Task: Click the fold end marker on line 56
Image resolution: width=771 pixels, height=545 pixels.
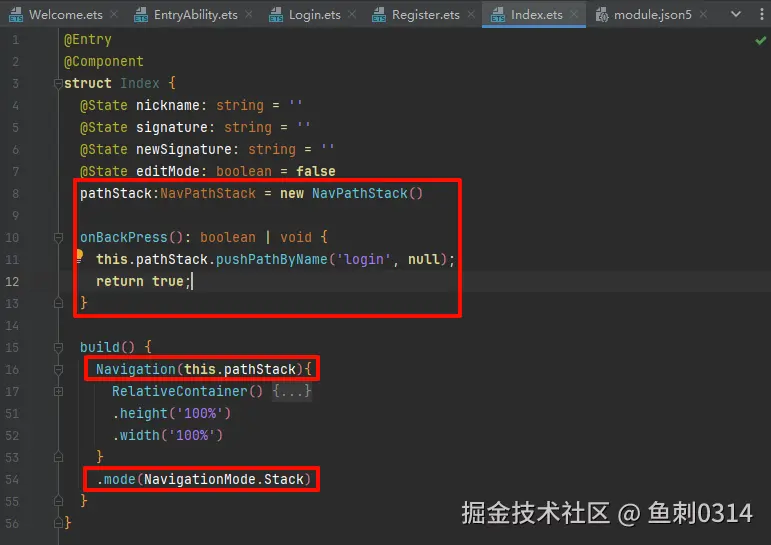Action: (x=58, y=523)
